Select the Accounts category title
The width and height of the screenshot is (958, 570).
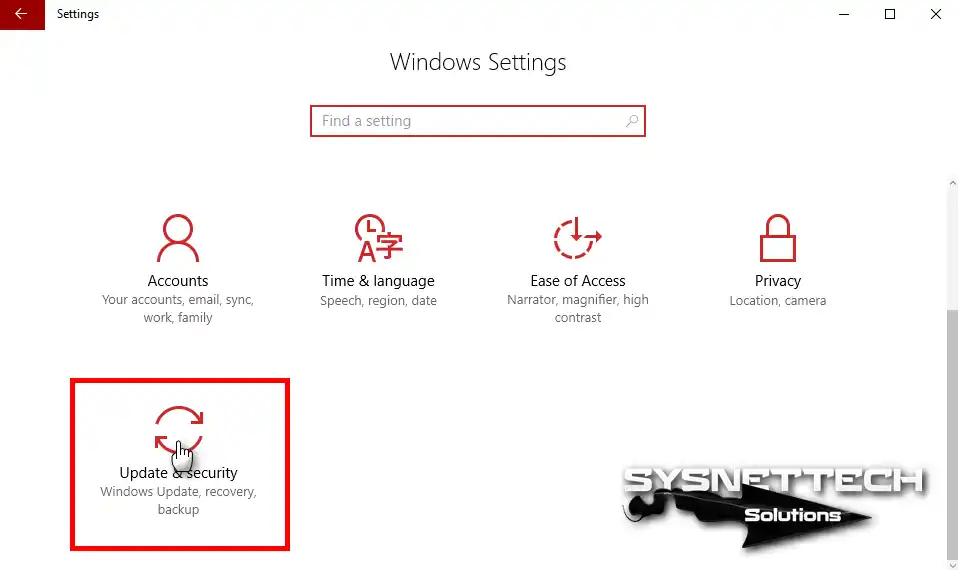[178, 281]
